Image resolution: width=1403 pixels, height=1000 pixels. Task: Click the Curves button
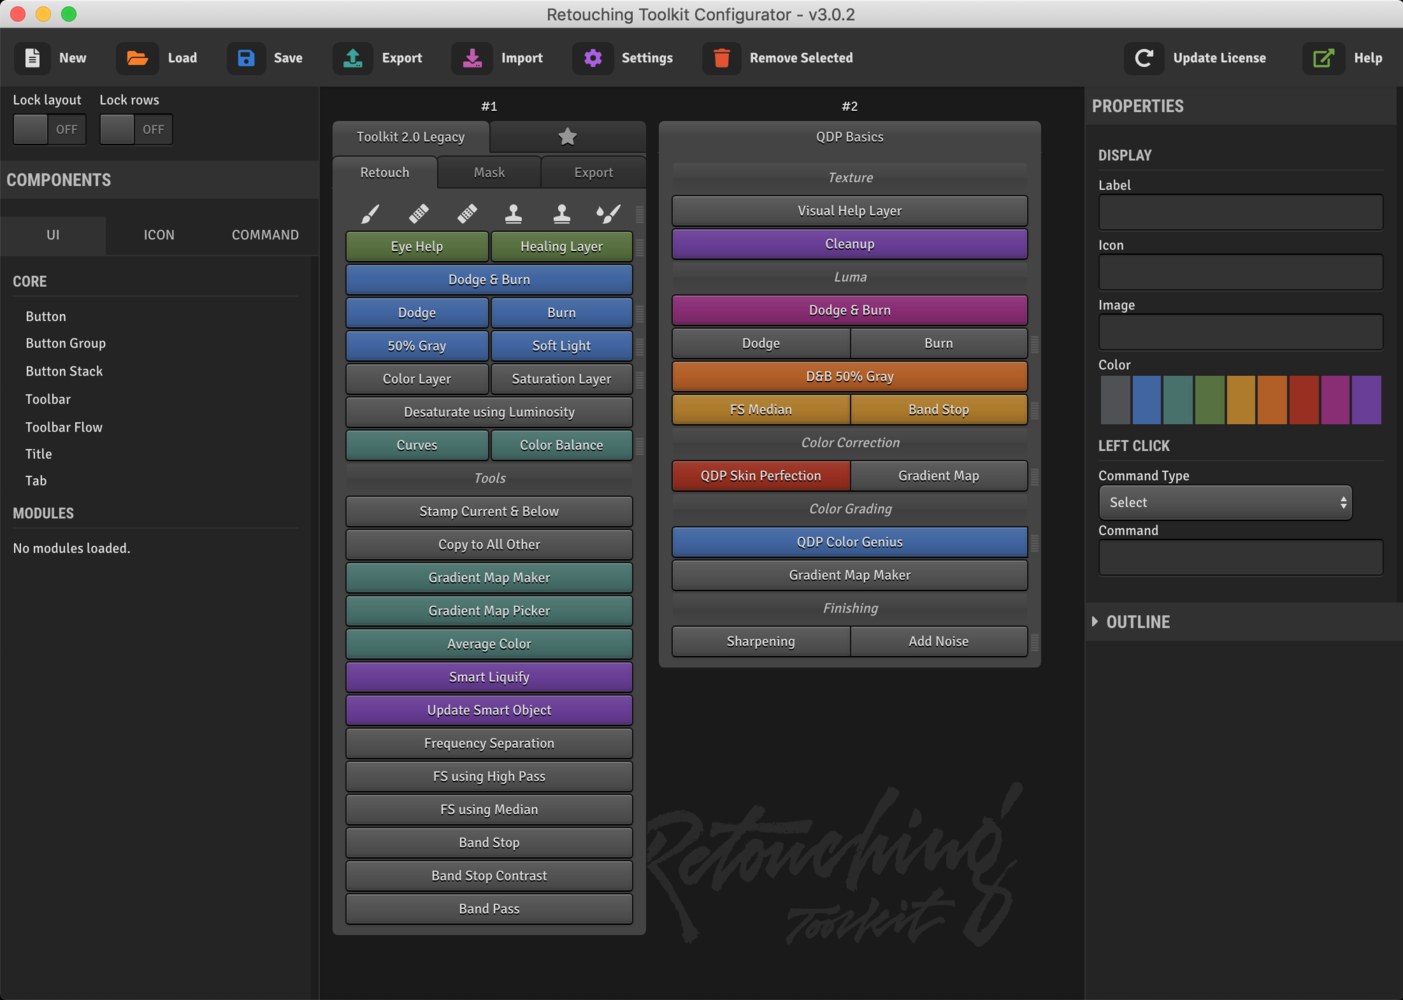(x=417, y=445)
